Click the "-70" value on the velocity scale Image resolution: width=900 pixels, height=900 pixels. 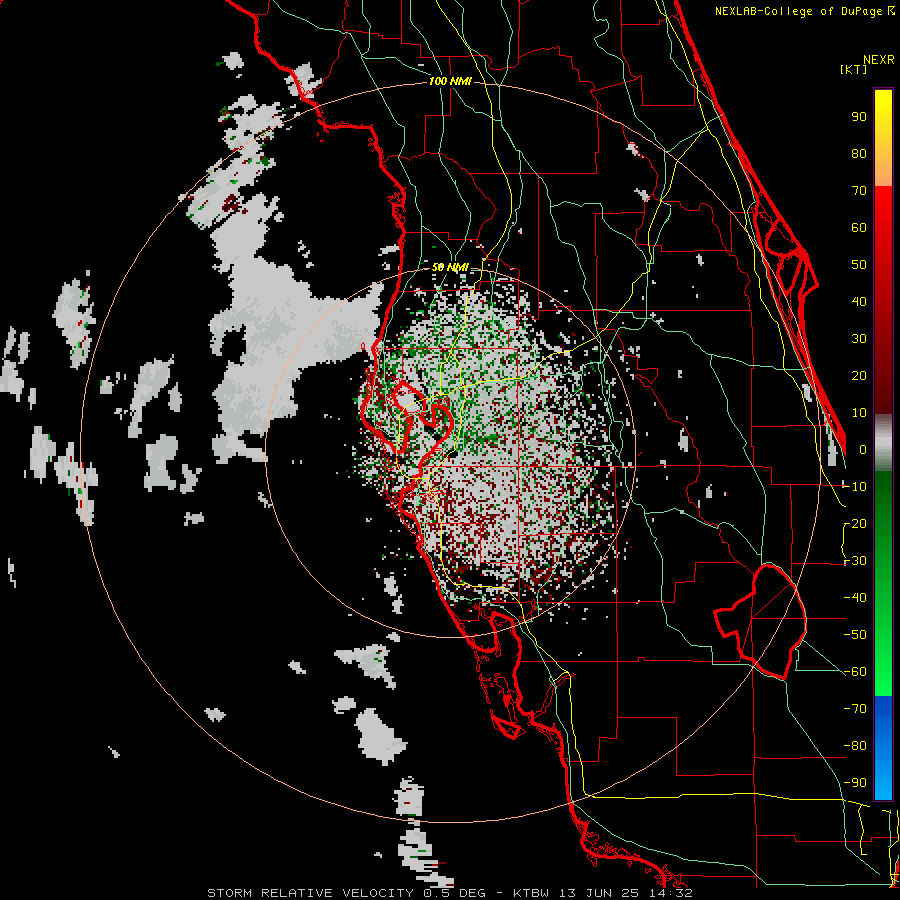(855, 709)
